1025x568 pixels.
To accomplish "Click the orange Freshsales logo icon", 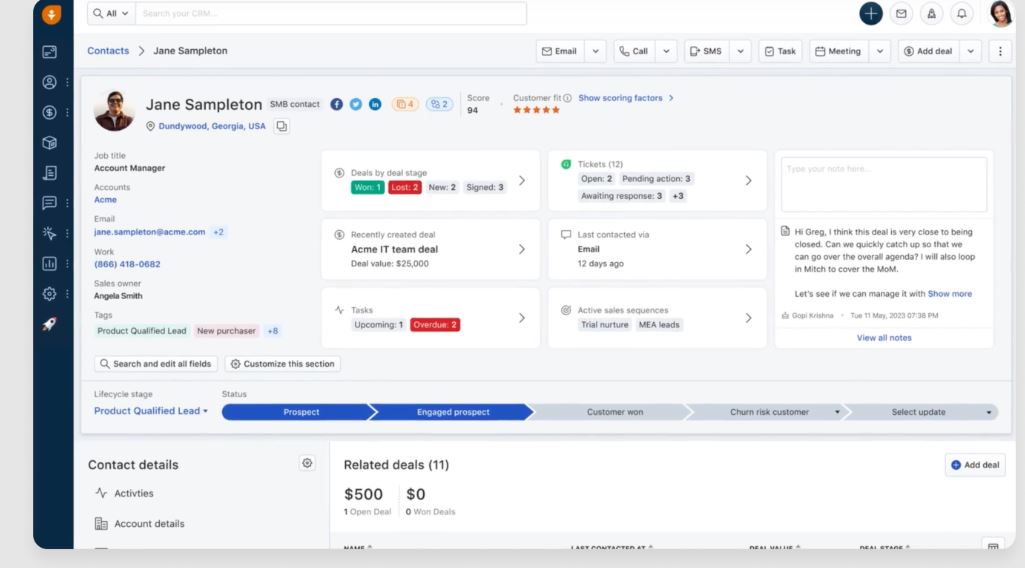I will pyautogui.click(x=51, y=14).
